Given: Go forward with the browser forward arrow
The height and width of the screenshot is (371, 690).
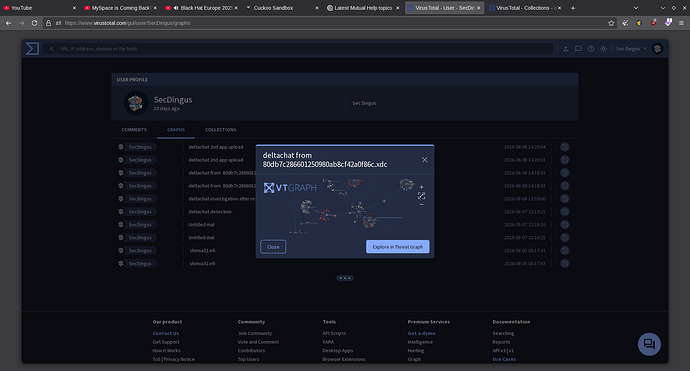Looking at the screenshot, I should 21,23.
